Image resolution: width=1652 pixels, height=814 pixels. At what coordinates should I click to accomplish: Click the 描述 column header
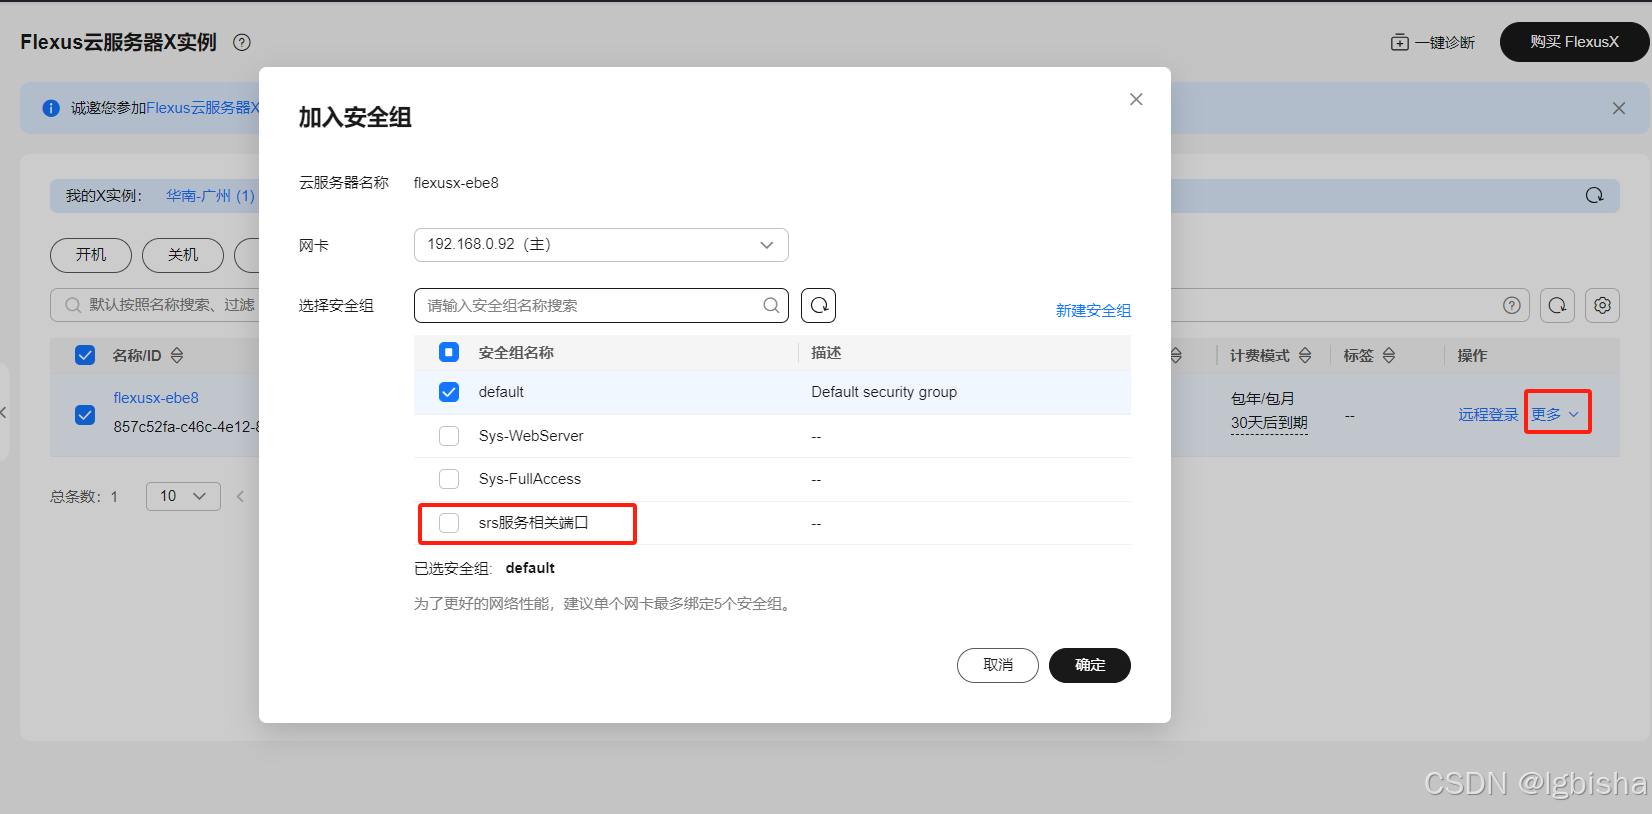coord(826,352)
